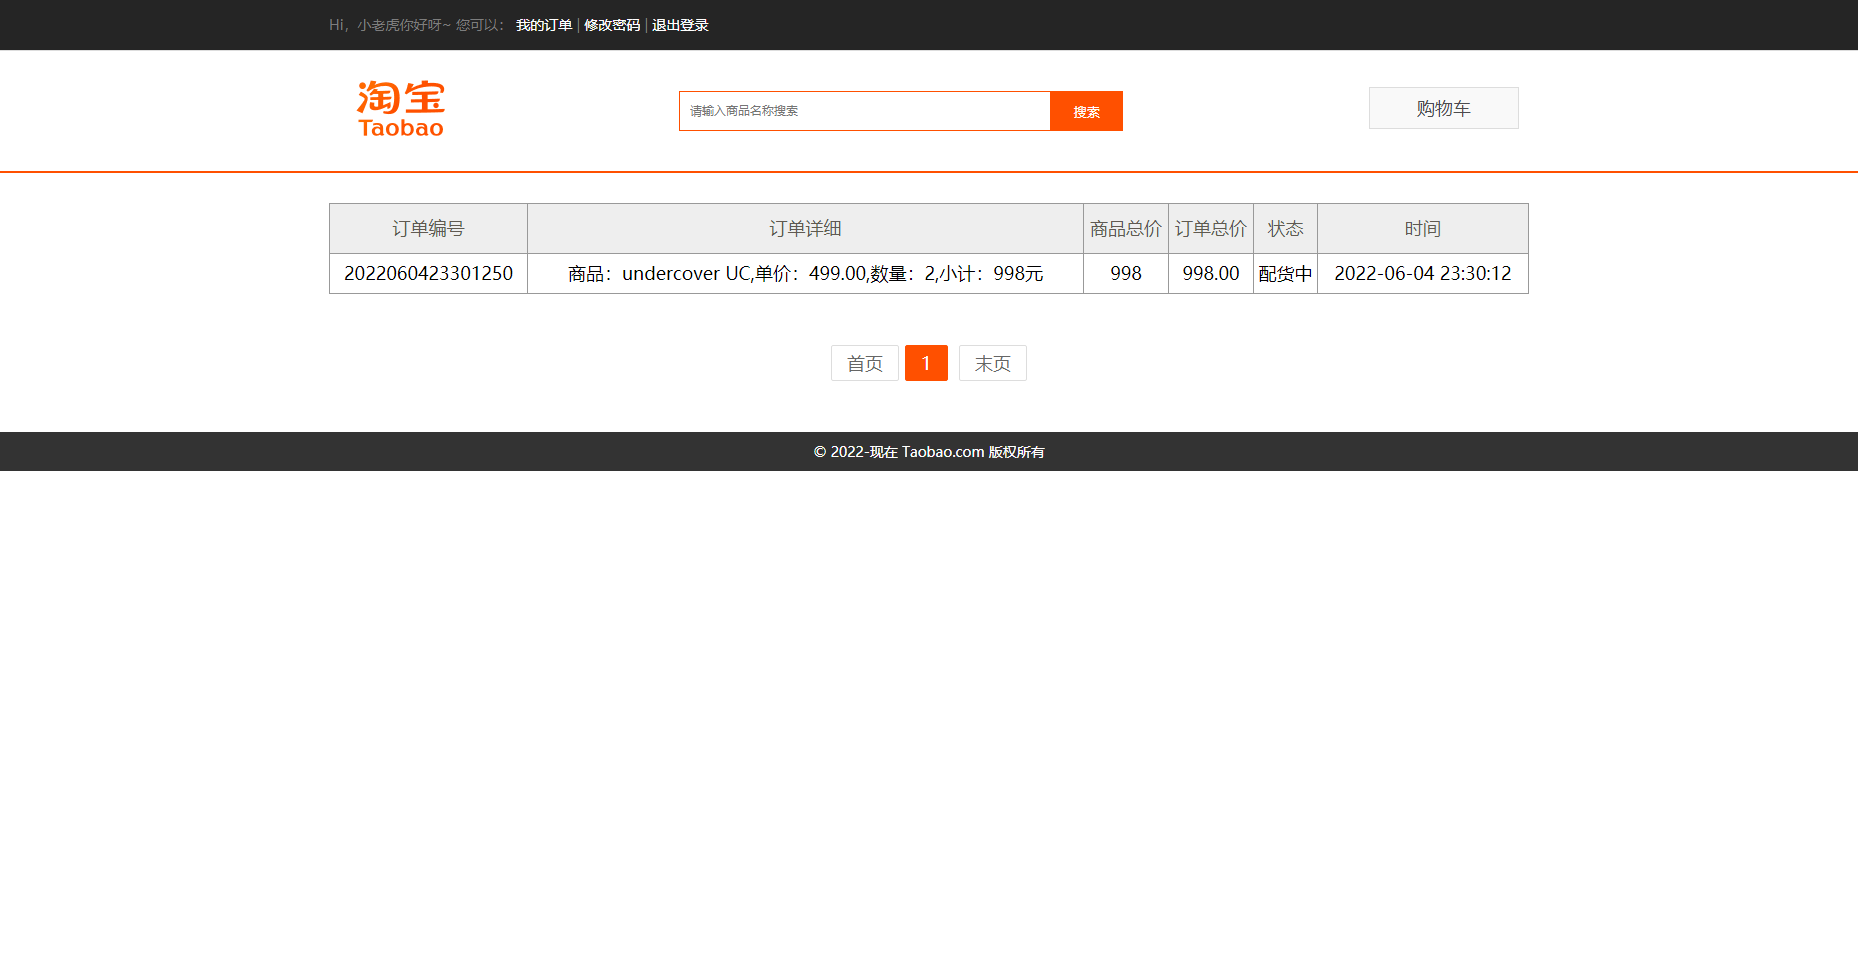Click the 商品总价 column header
This screenshot has height=955, width=1858.
tap(1126, 229)
